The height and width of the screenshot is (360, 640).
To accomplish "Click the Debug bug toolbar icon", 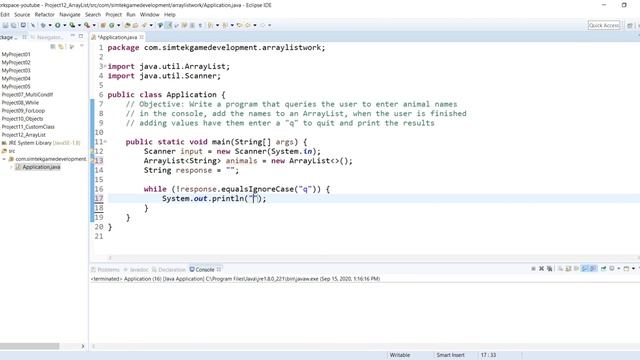I will pyautogui.click(x=43, y=25).
